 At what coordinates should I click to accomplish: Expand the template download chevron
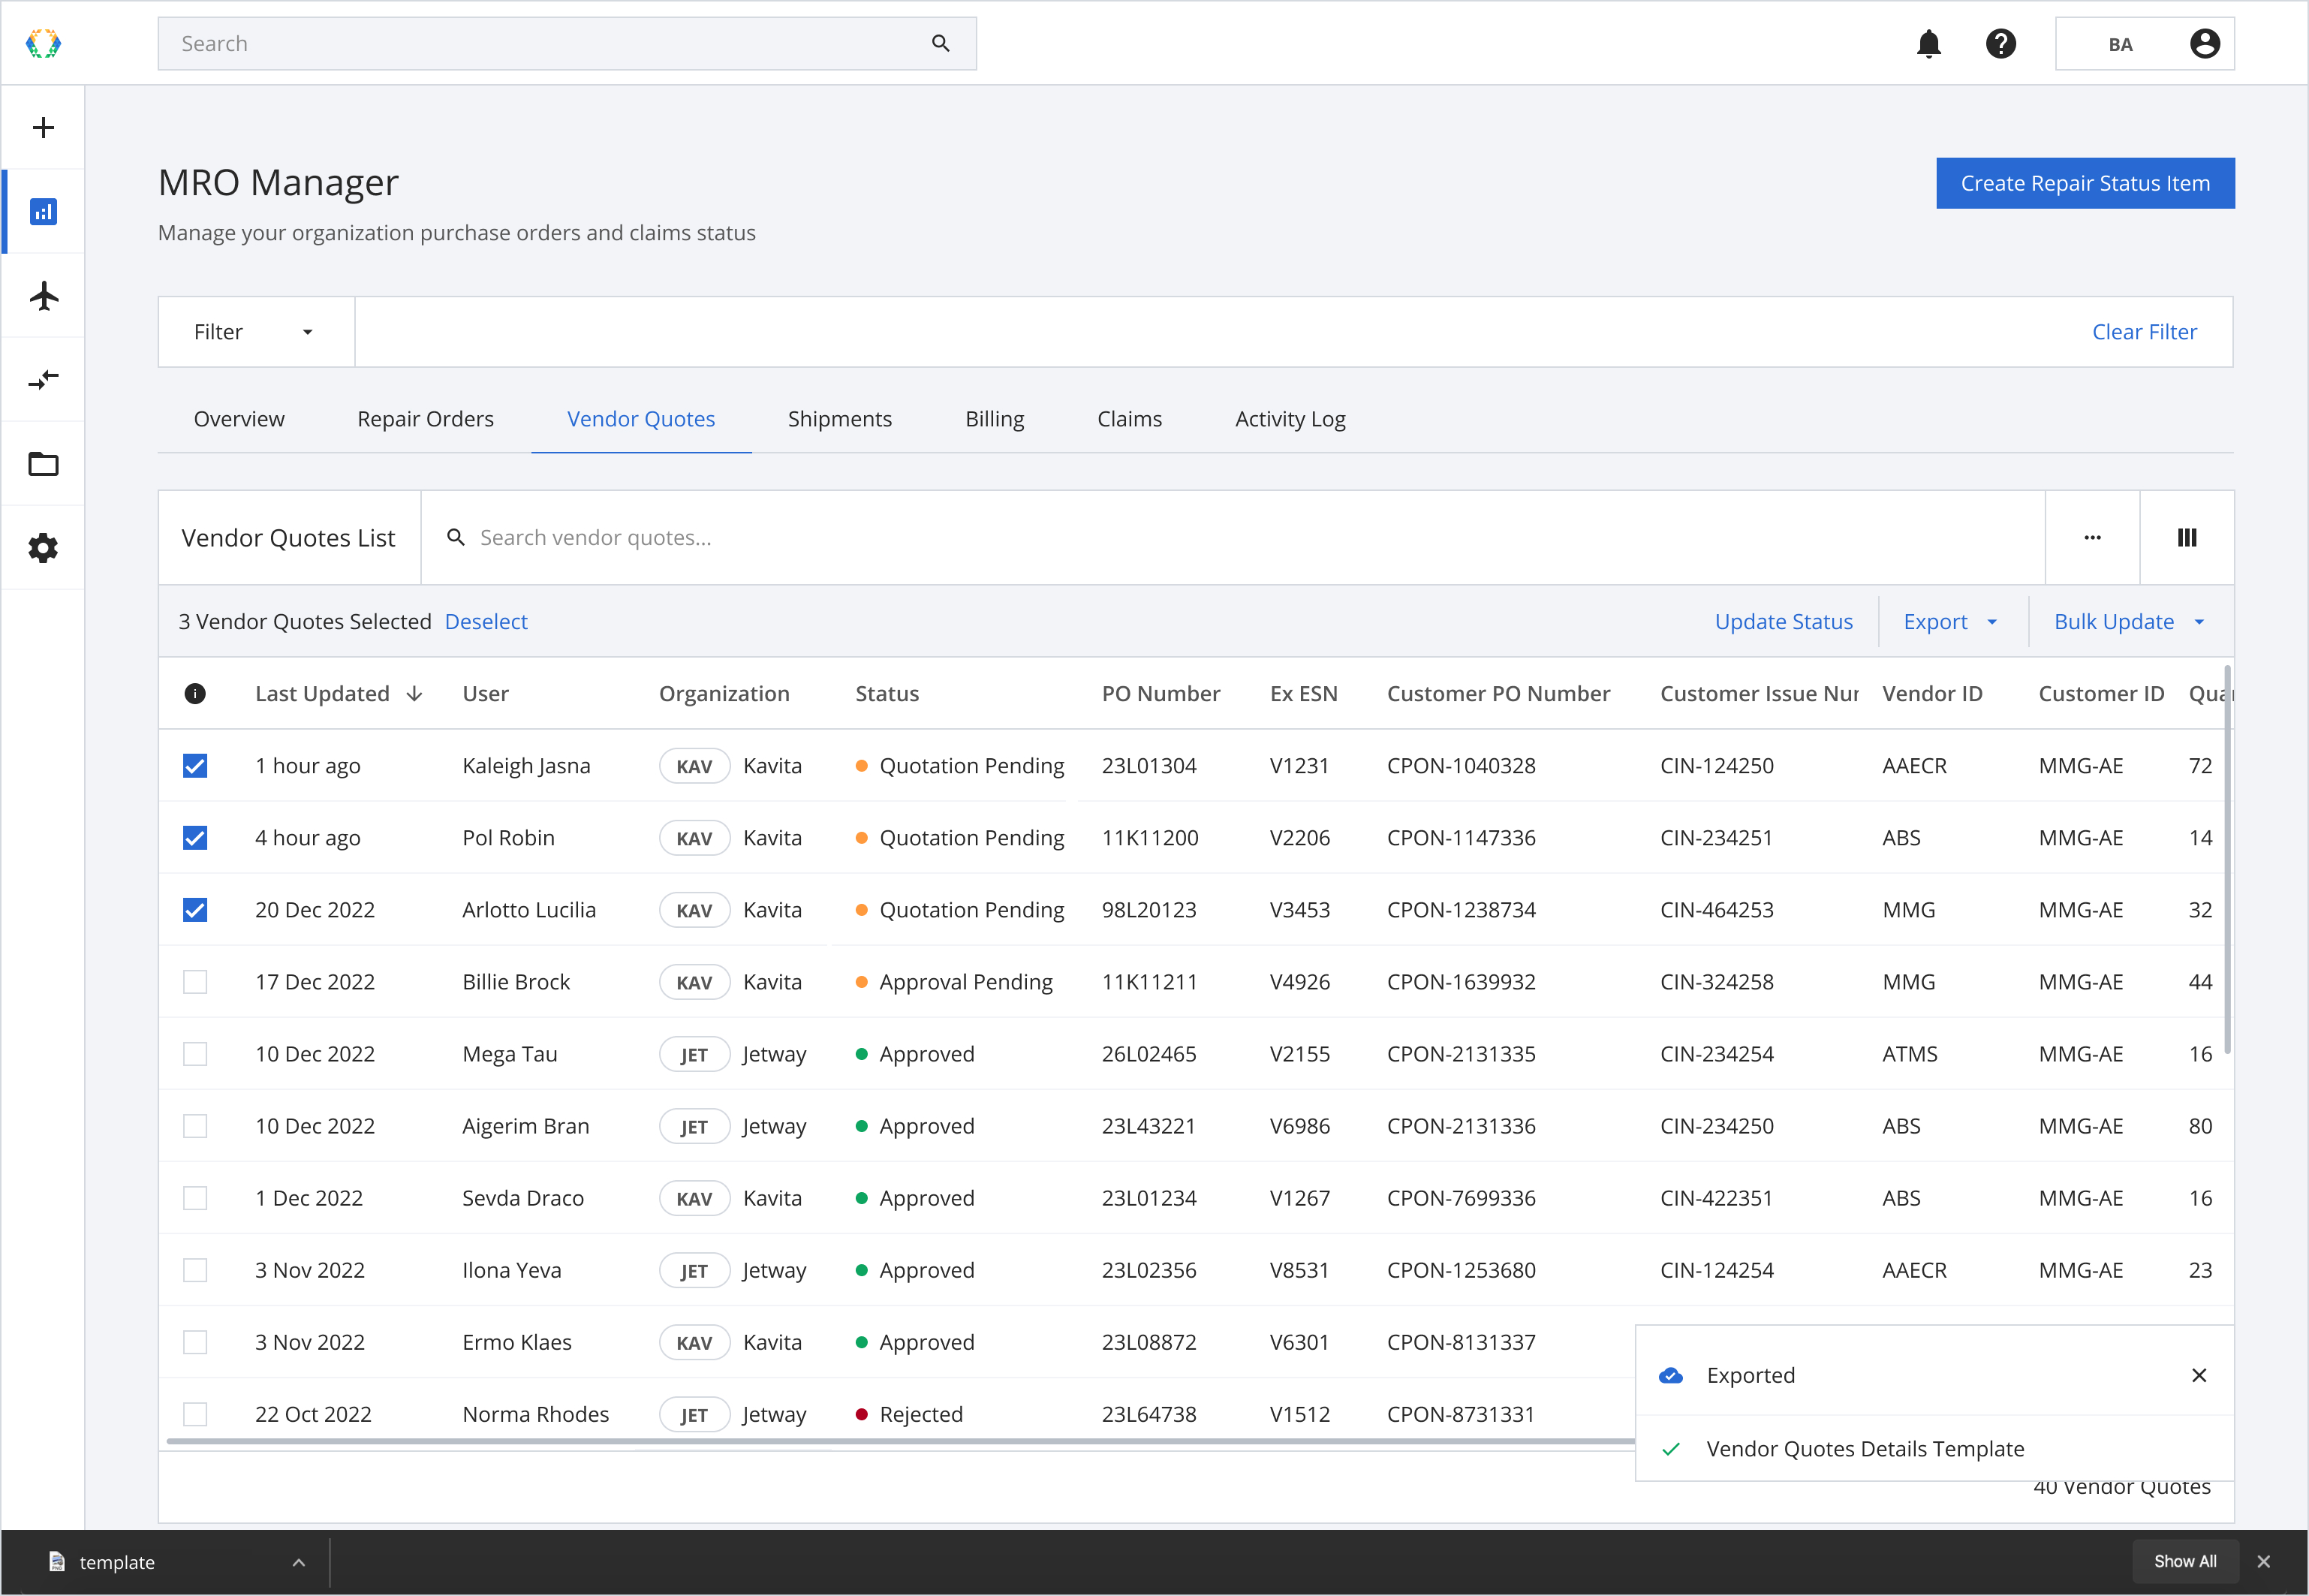(298, 1562)
